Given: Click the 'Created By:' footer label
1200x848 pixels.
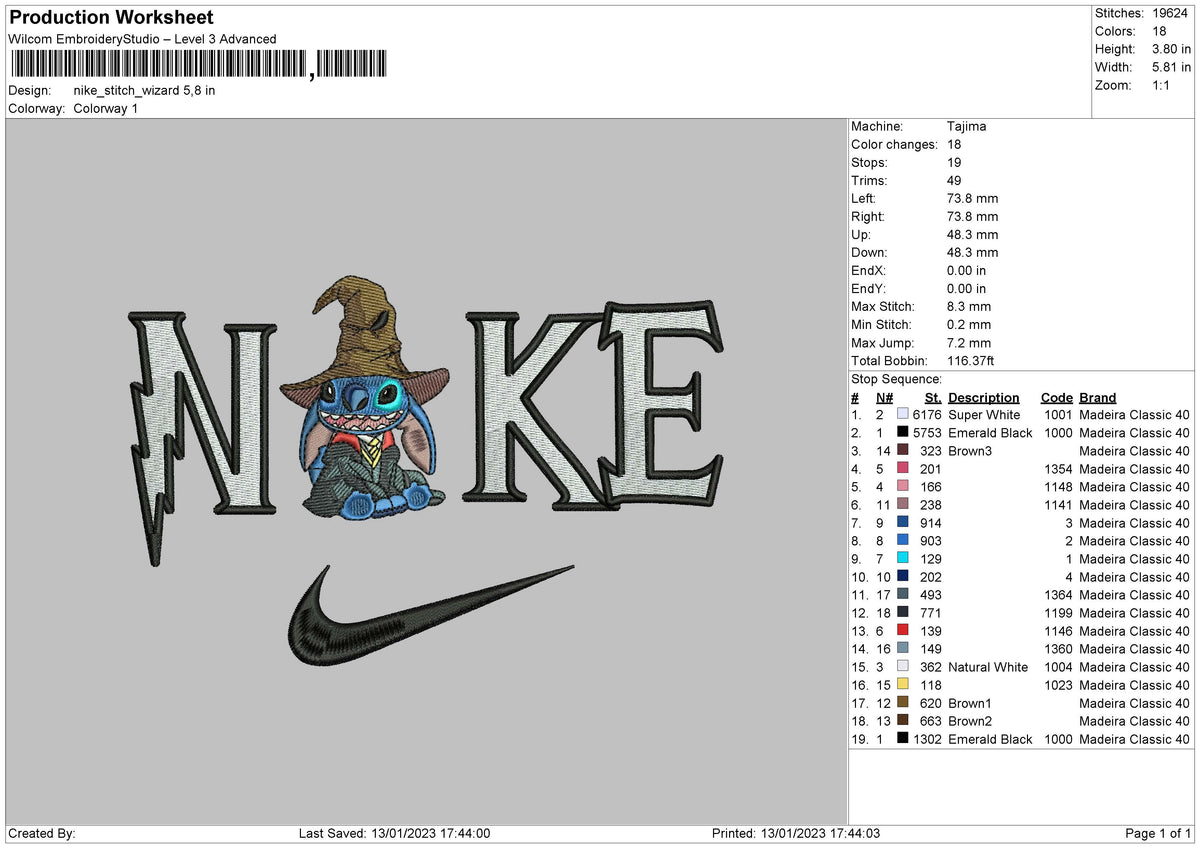Looking at the screenshot, I should click(x=41, y=834).
